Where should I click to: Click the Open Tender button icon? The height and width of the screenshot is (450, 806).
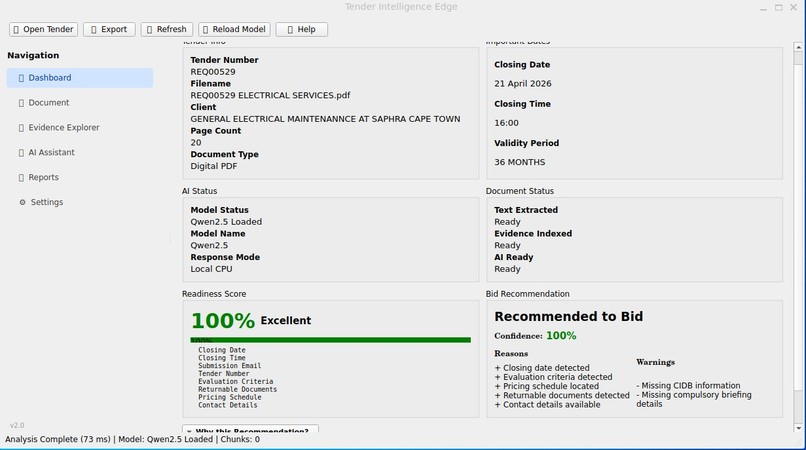[x=16, y=30]
